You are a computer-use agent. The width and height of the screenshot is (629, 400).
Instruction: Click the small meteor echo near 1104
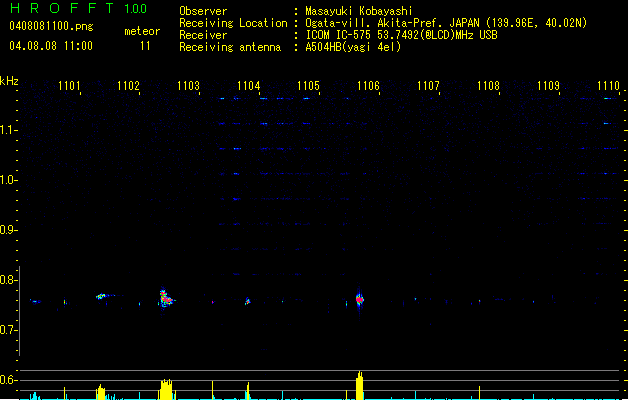point(248,301)
